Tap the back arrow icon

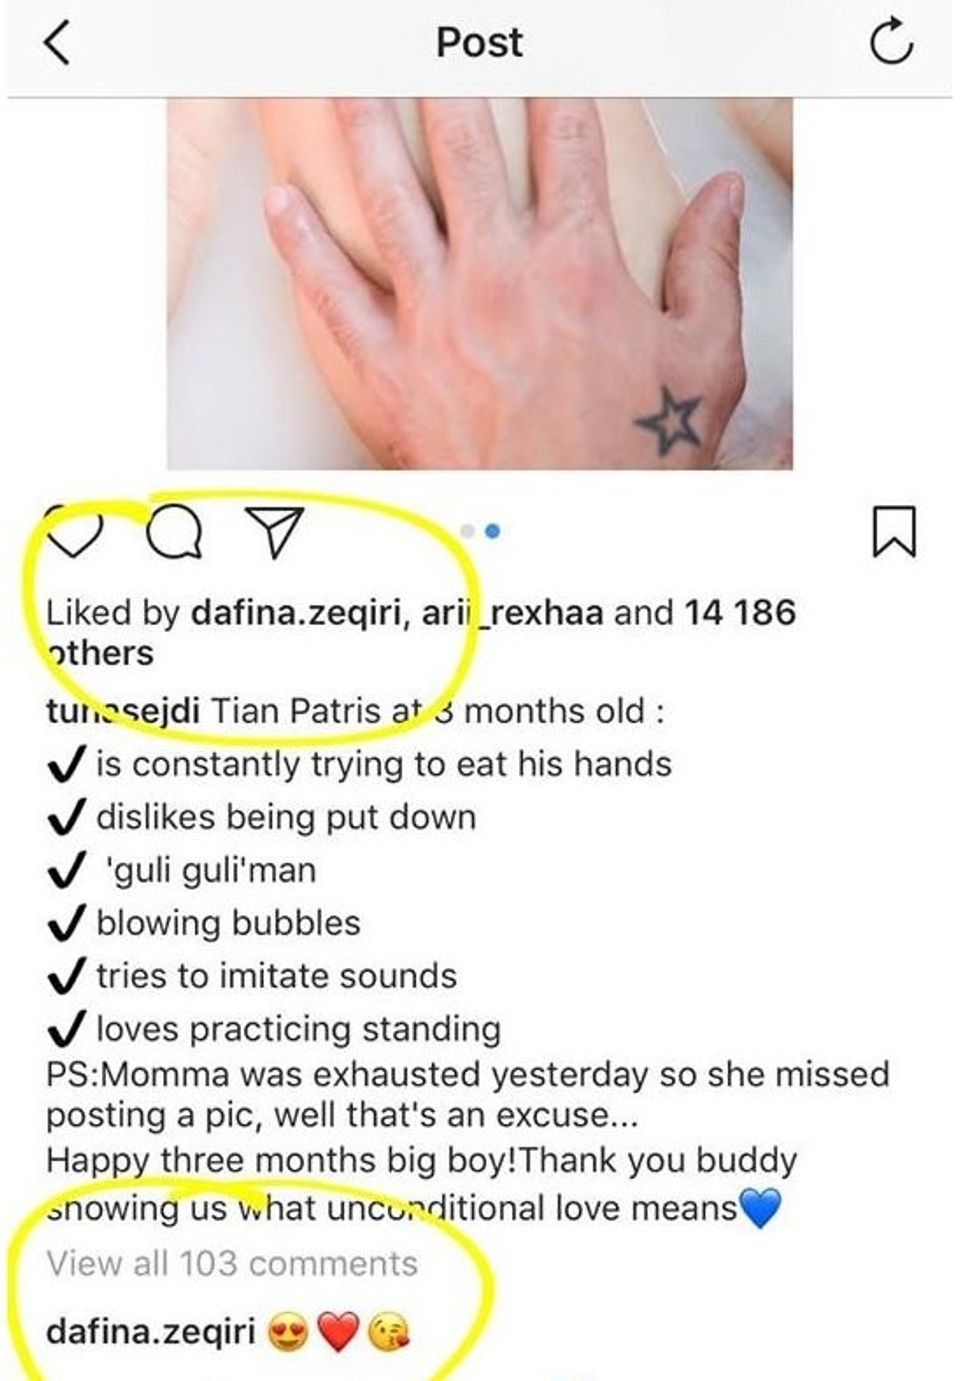pos(58,43)
